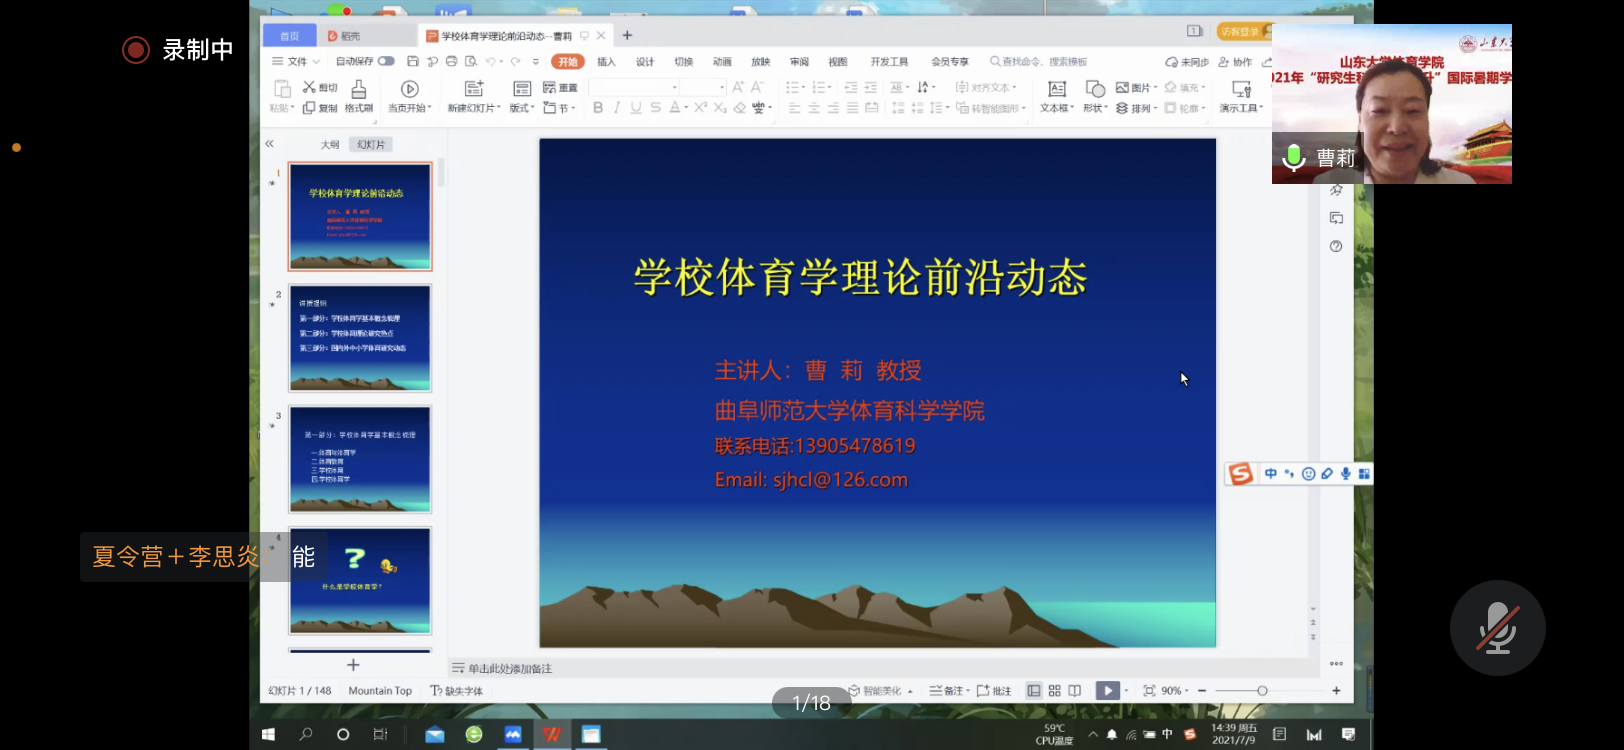Open the 插入 (Insert) ribbon tab
This screenshot has width=1624, height=750.
[606, 62]
